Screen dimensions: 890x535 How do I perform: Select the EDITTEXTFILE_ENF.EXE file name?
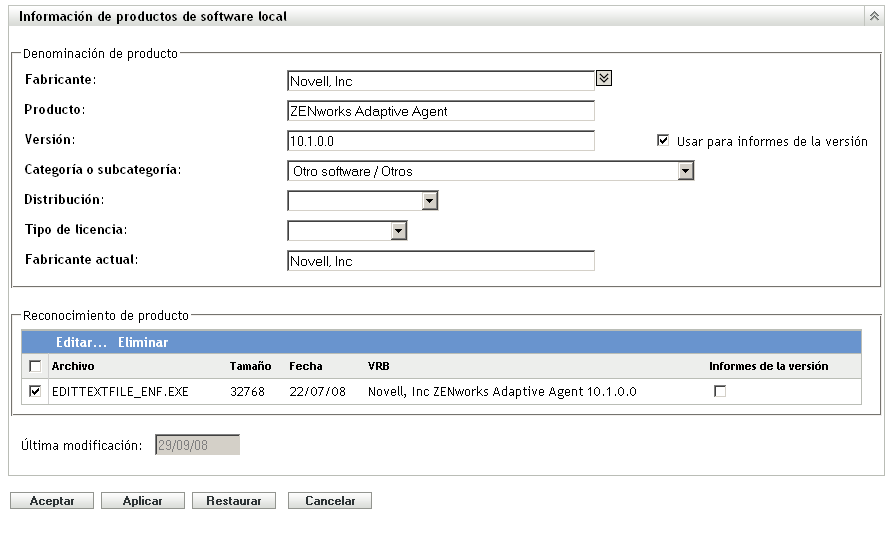point(120,391)
